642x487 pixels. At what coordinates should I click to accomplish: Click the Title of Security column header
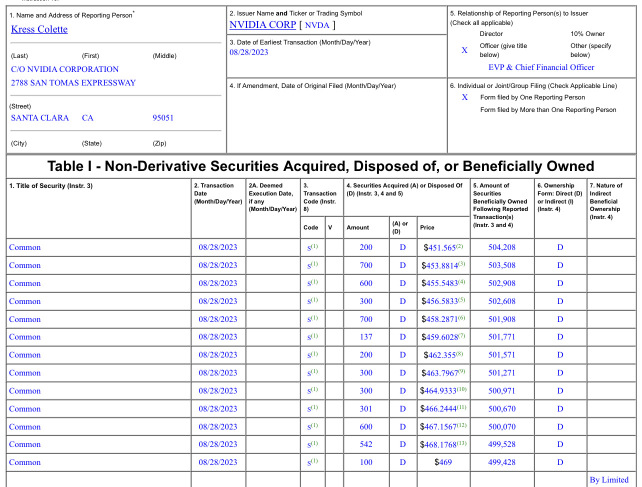tap(51, 186)
